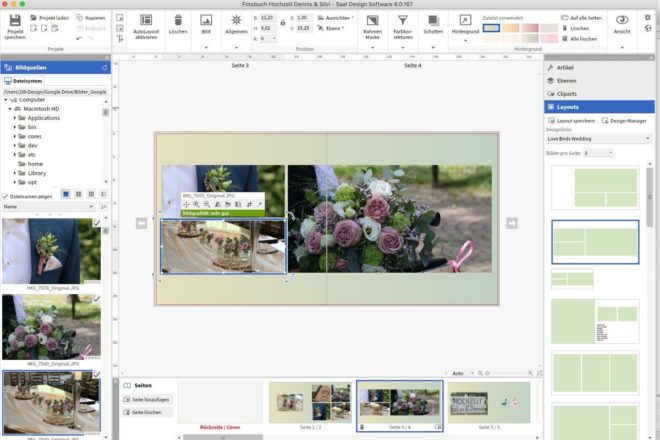Select the blue-outlined recent background swatch
660x440 pixels.
pyautogui.click(x=491, y=28)
